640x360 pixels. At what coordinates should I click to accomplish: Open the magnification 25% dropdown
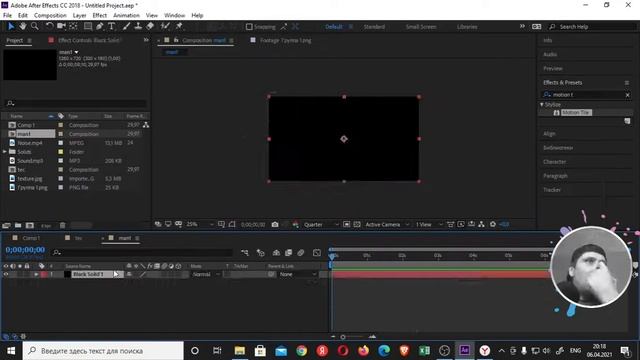[x=200, y=224]
